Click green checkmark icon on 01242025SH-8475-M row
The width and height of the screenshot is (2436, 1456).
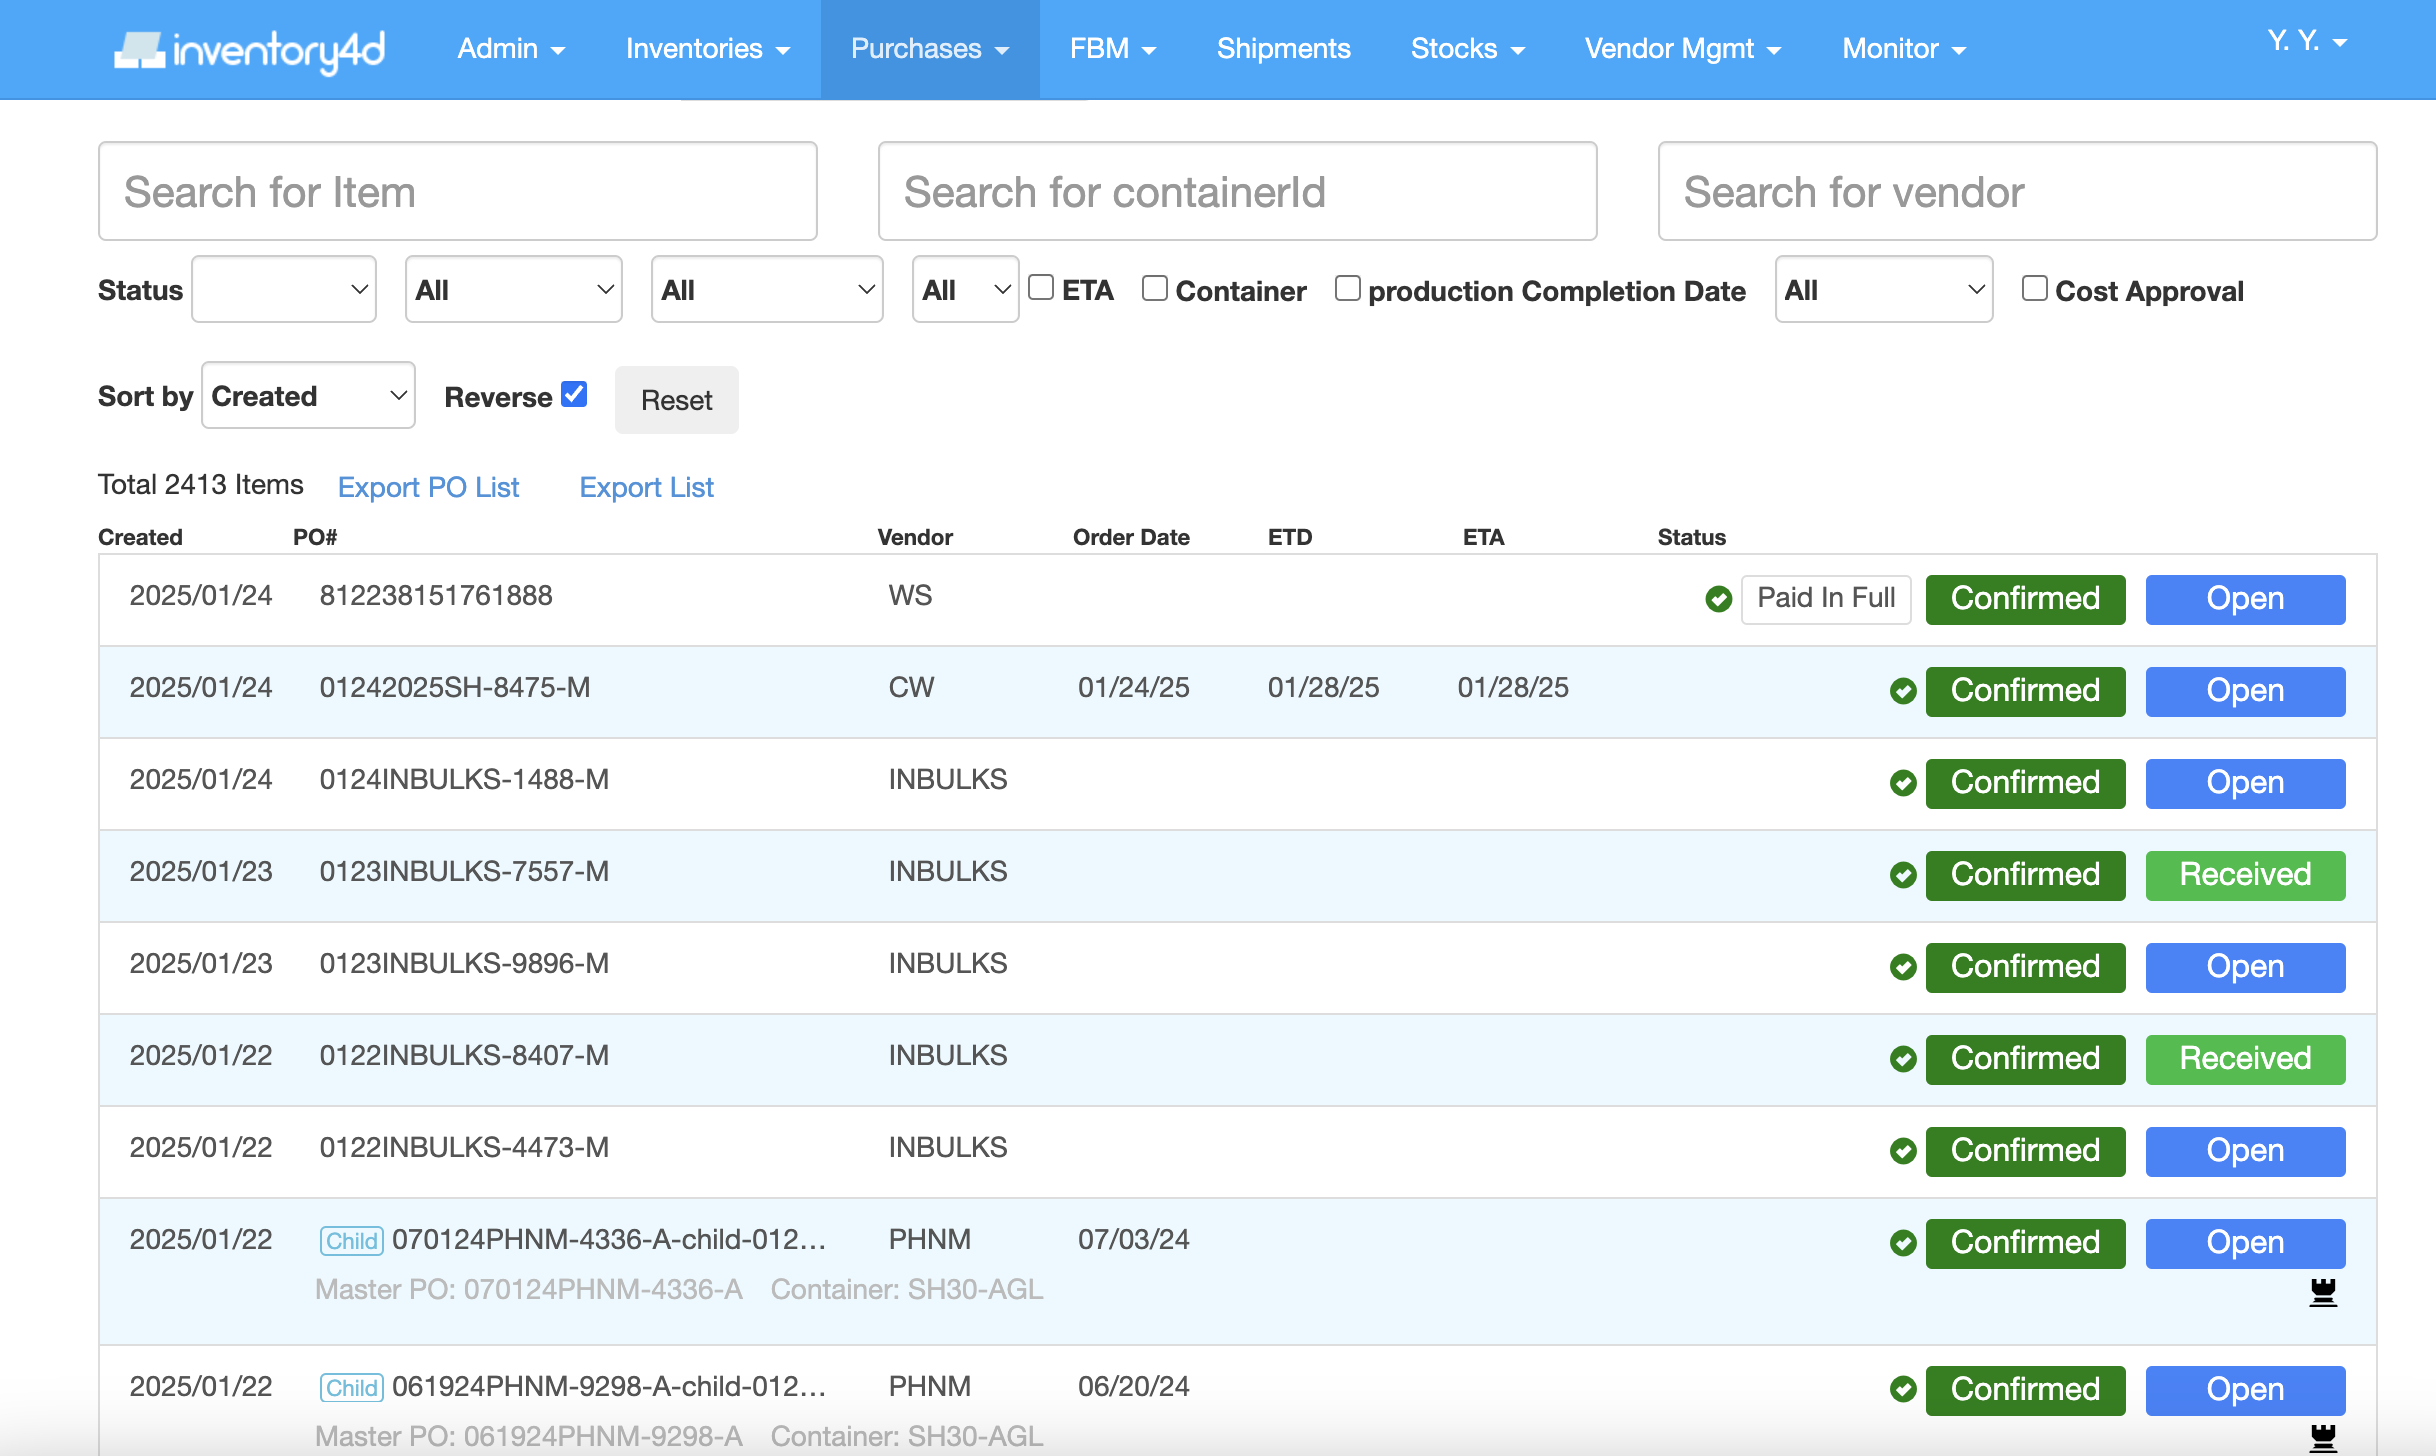point(1902,691)
